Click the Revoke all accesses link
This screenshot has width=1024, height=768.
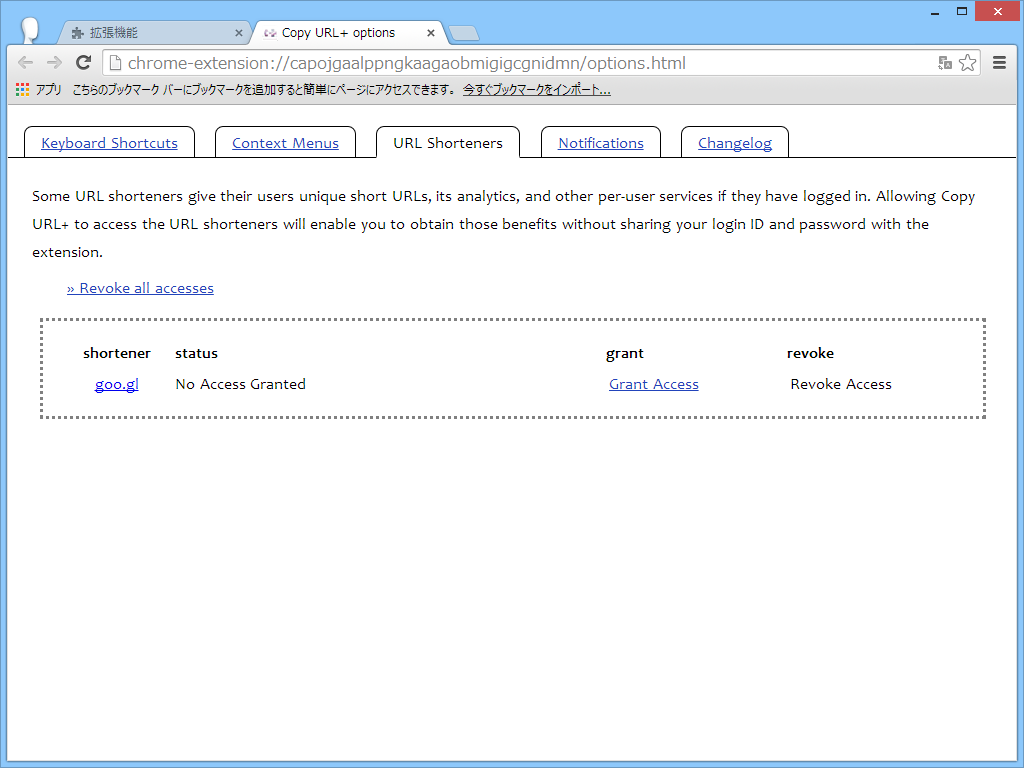point(140,288)
